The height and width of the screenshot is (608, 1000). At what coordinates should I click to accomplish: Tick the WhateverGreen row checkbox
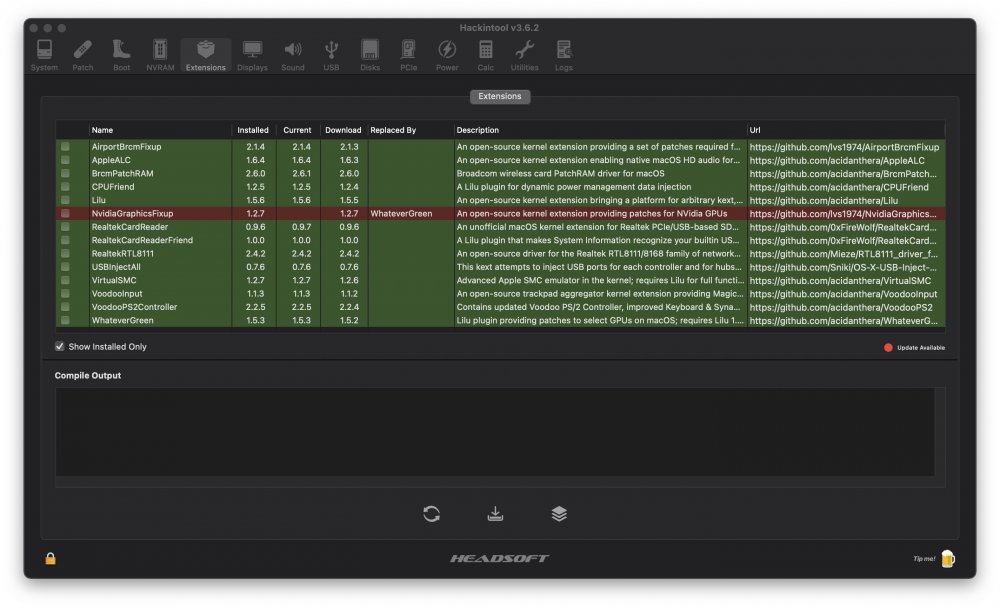tap(65, 320)
